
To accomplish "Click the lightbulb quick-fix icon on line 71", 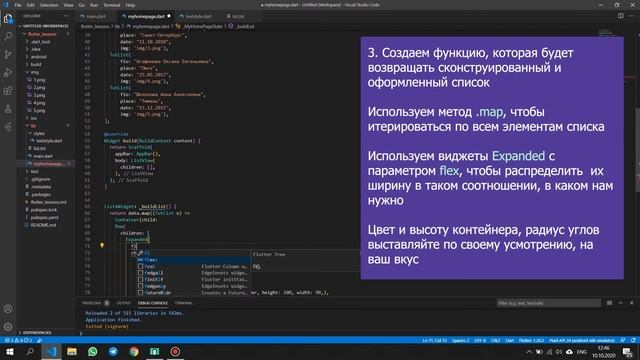I will (x=102, y=245).
